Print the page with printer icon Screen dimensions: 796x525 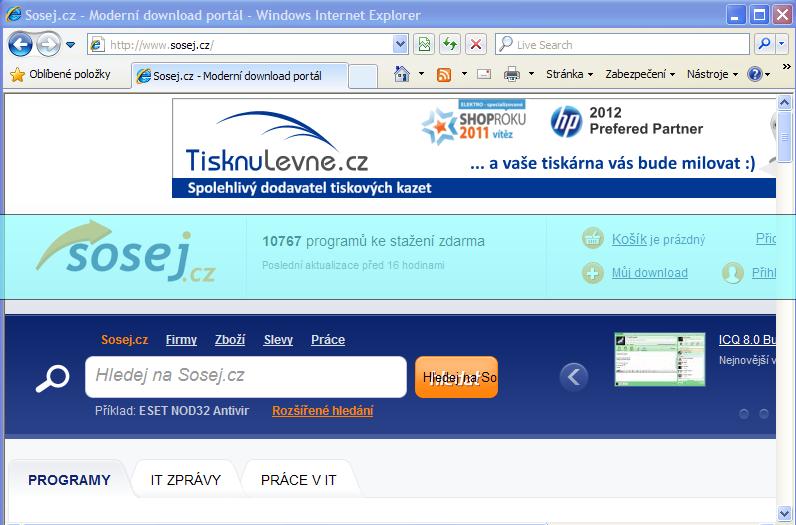(512, 75)
